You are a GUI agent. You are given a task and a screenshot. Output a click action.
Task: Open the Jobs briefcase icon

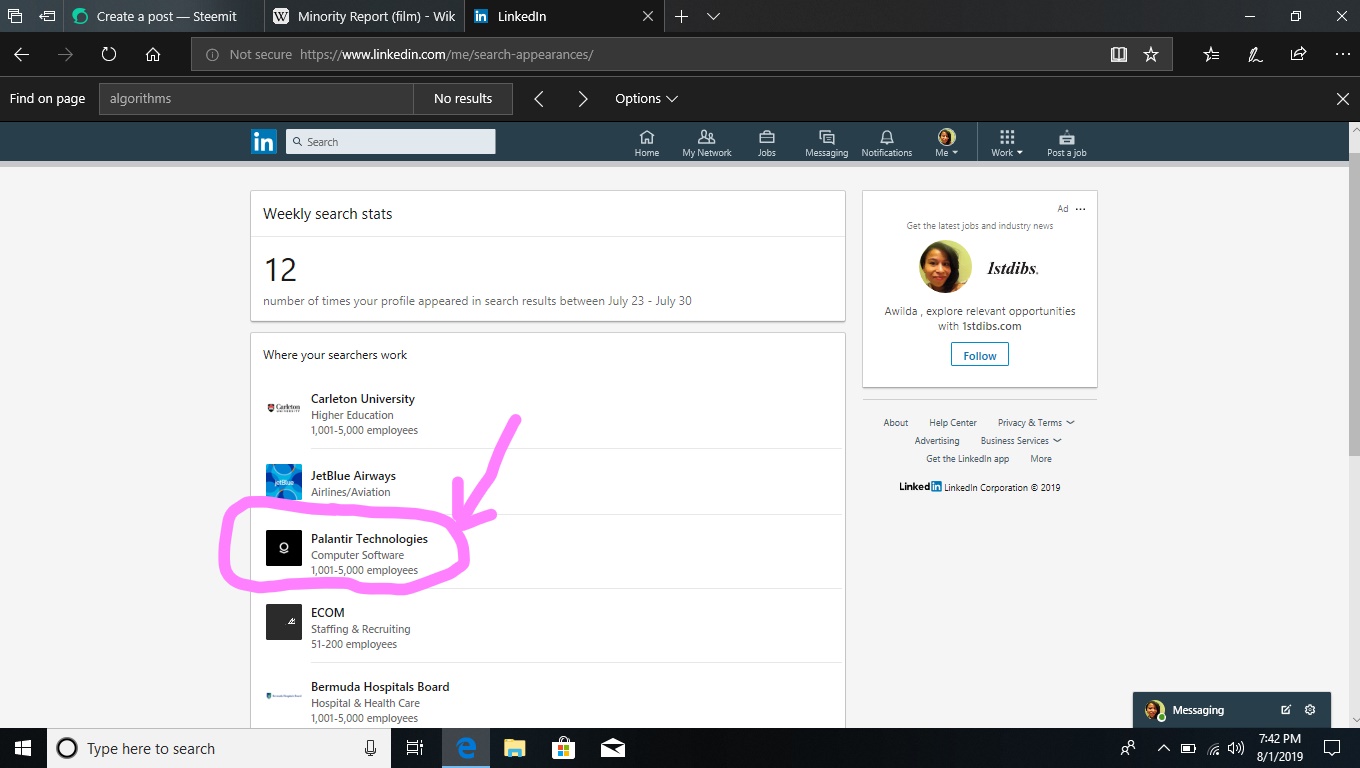click(767, 143)
